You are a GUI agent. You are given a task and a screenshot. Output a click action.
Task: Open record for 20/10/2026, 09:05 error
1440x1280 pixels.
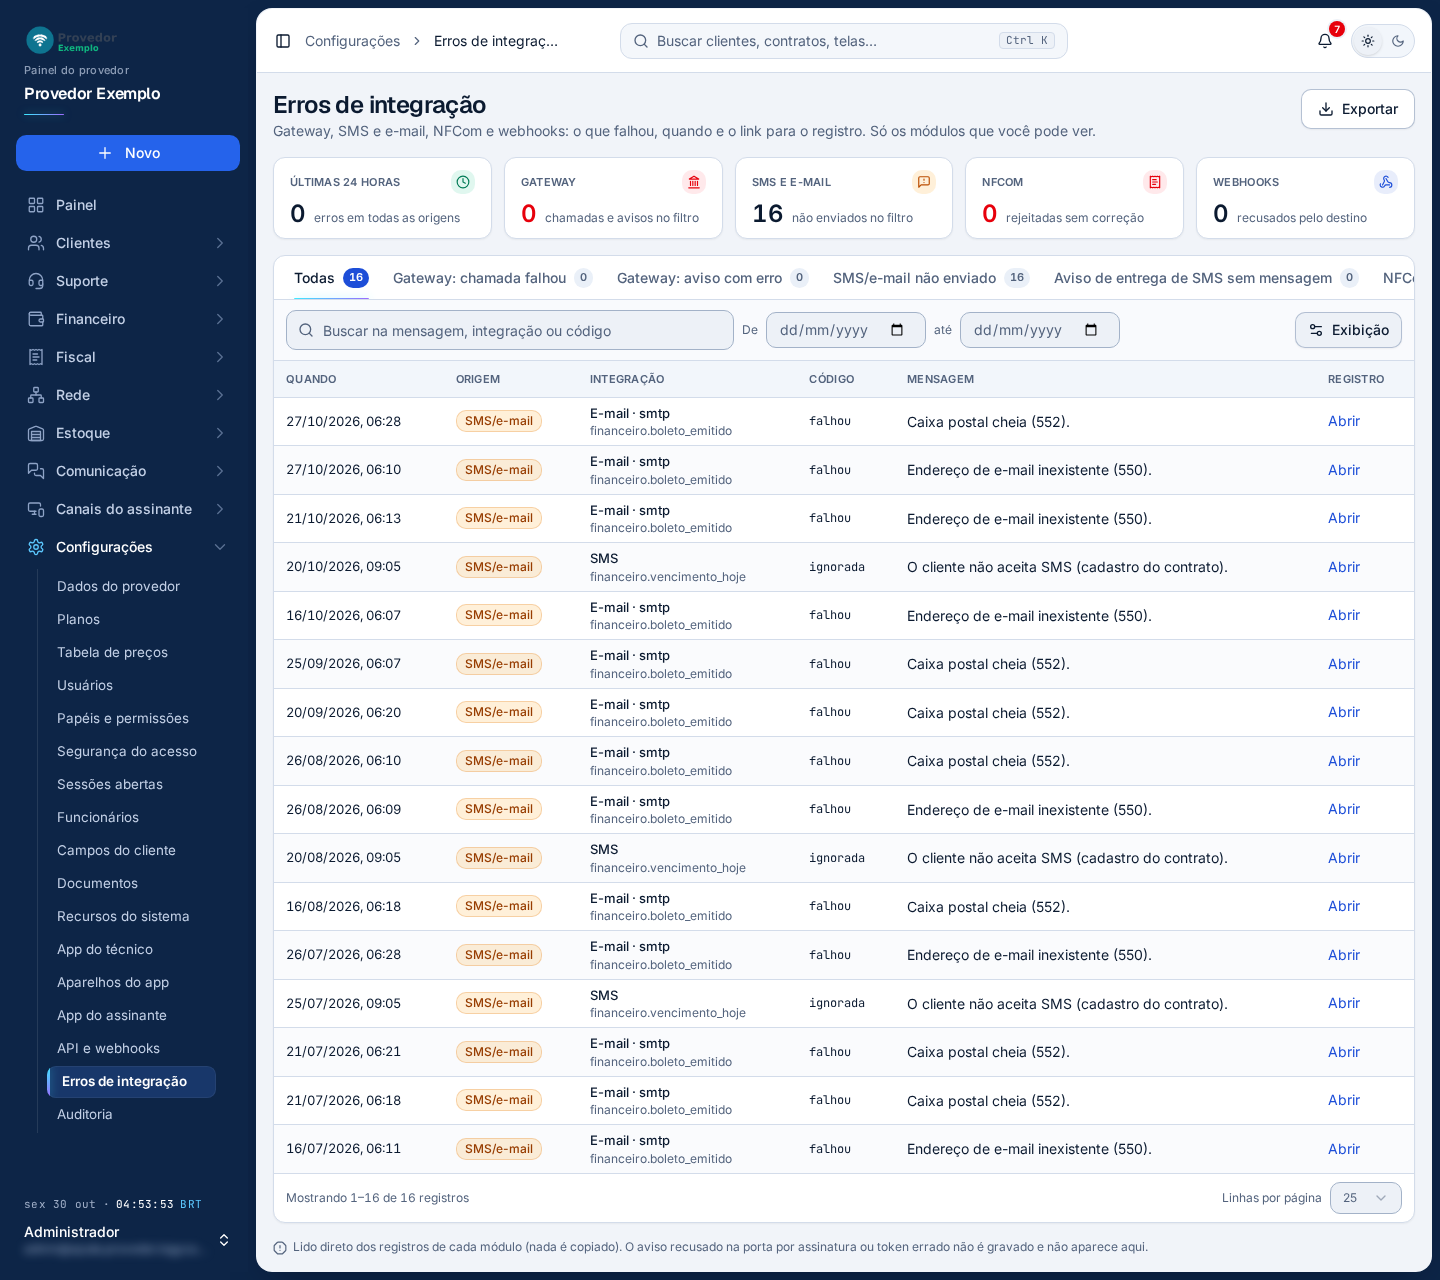pyautogui.click(x=1344, y=567)
